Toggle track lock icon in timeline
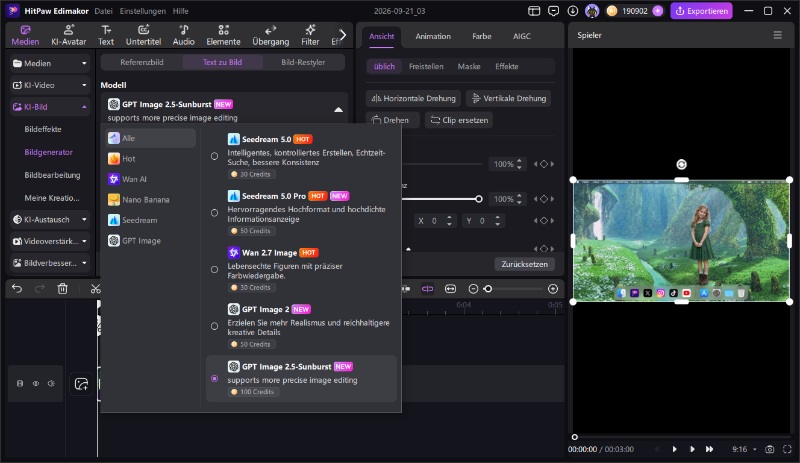The width and height of the screenshot is (800, 463). (20, 383)
